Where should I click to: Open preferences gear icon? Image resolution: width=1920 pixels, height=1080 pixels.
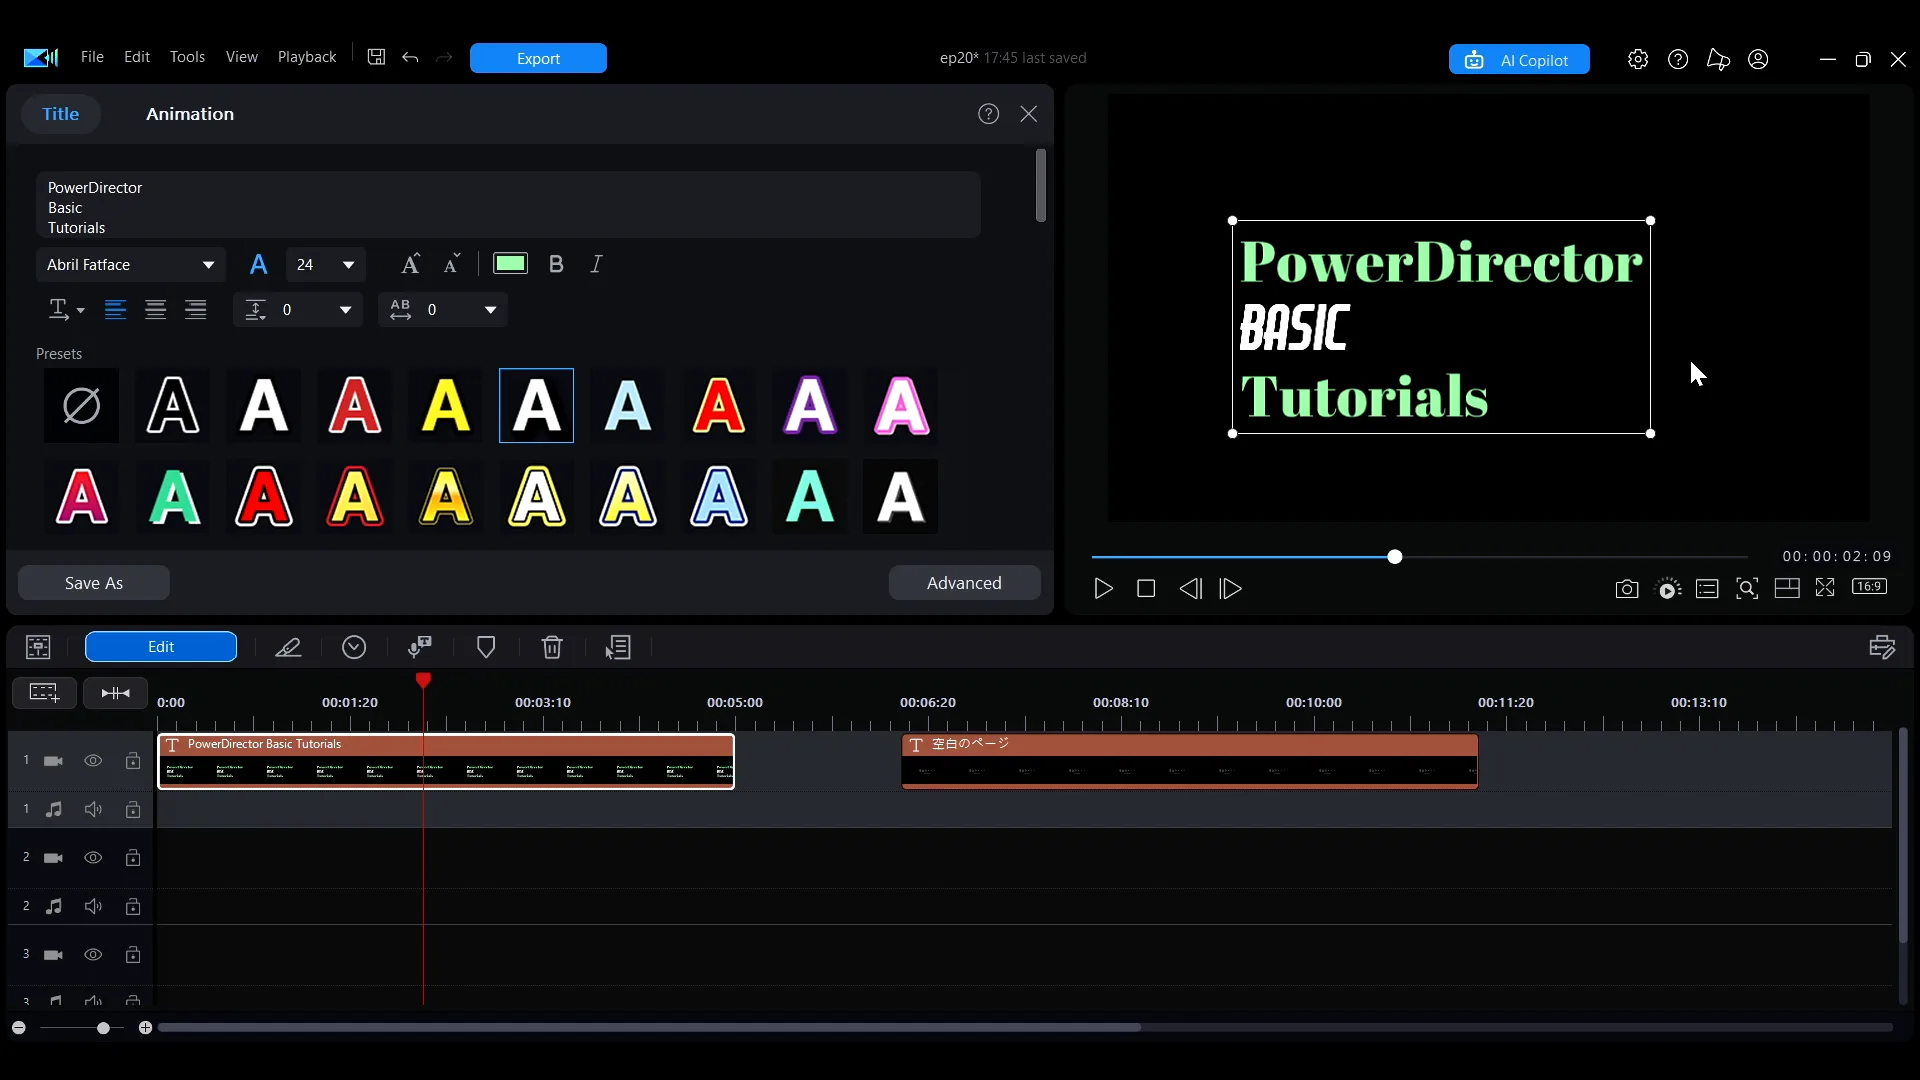[x=1638, y=59]
